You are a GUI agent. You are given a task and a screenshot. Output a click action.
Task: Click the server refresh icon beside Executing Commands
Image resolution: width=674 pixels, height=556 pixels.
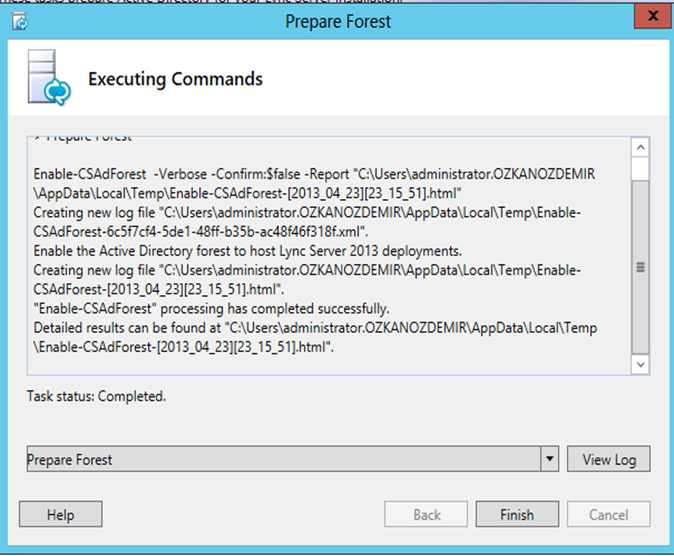pos(49,77)
